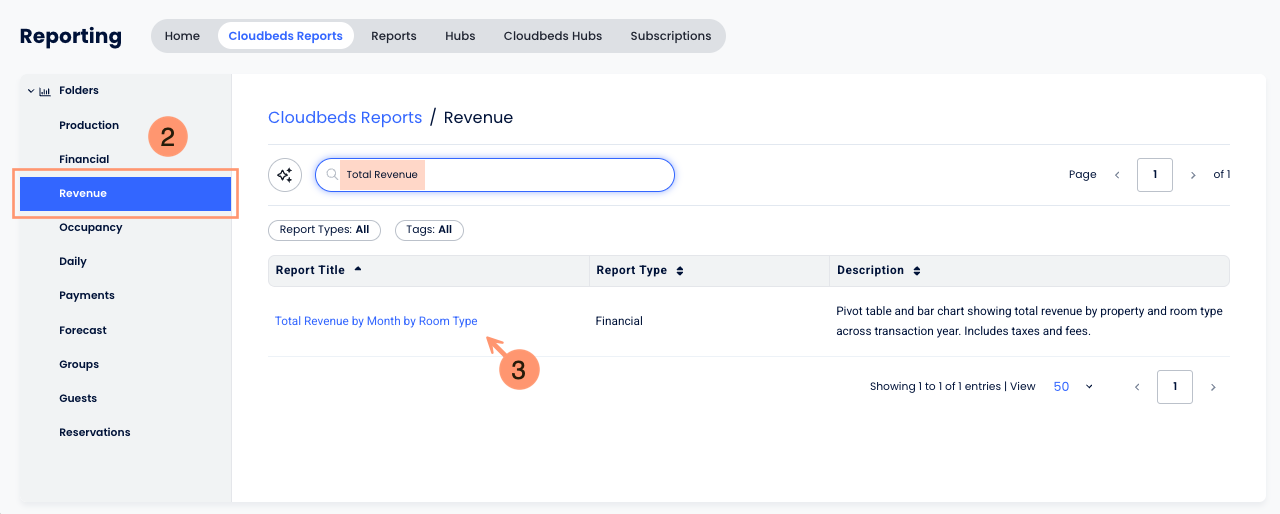Screen dimensions: 1280x514
Task: Switch to Cloudbeds Hubs tab
Action: coord(552,36)
